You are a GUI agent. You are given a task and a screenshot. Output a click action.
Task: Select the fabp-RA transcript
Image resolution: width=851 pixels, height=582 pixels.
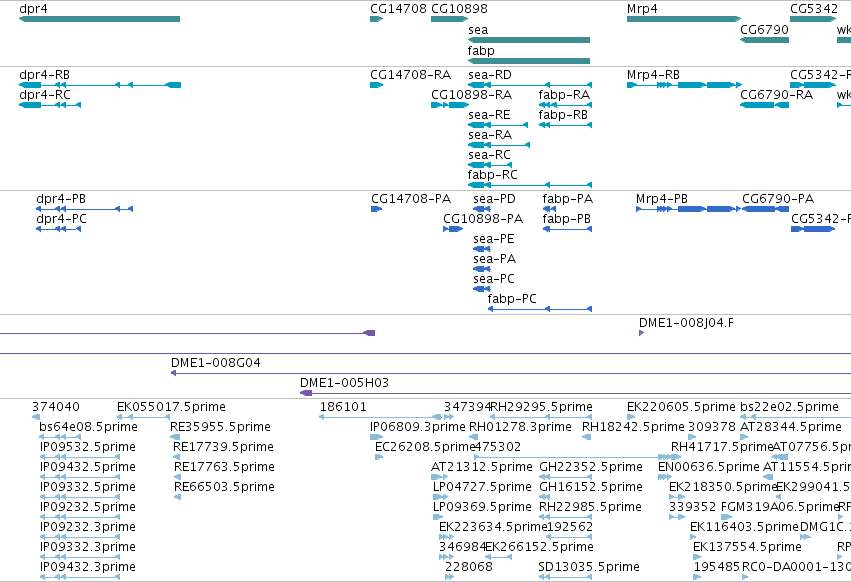tap(566, 105)
